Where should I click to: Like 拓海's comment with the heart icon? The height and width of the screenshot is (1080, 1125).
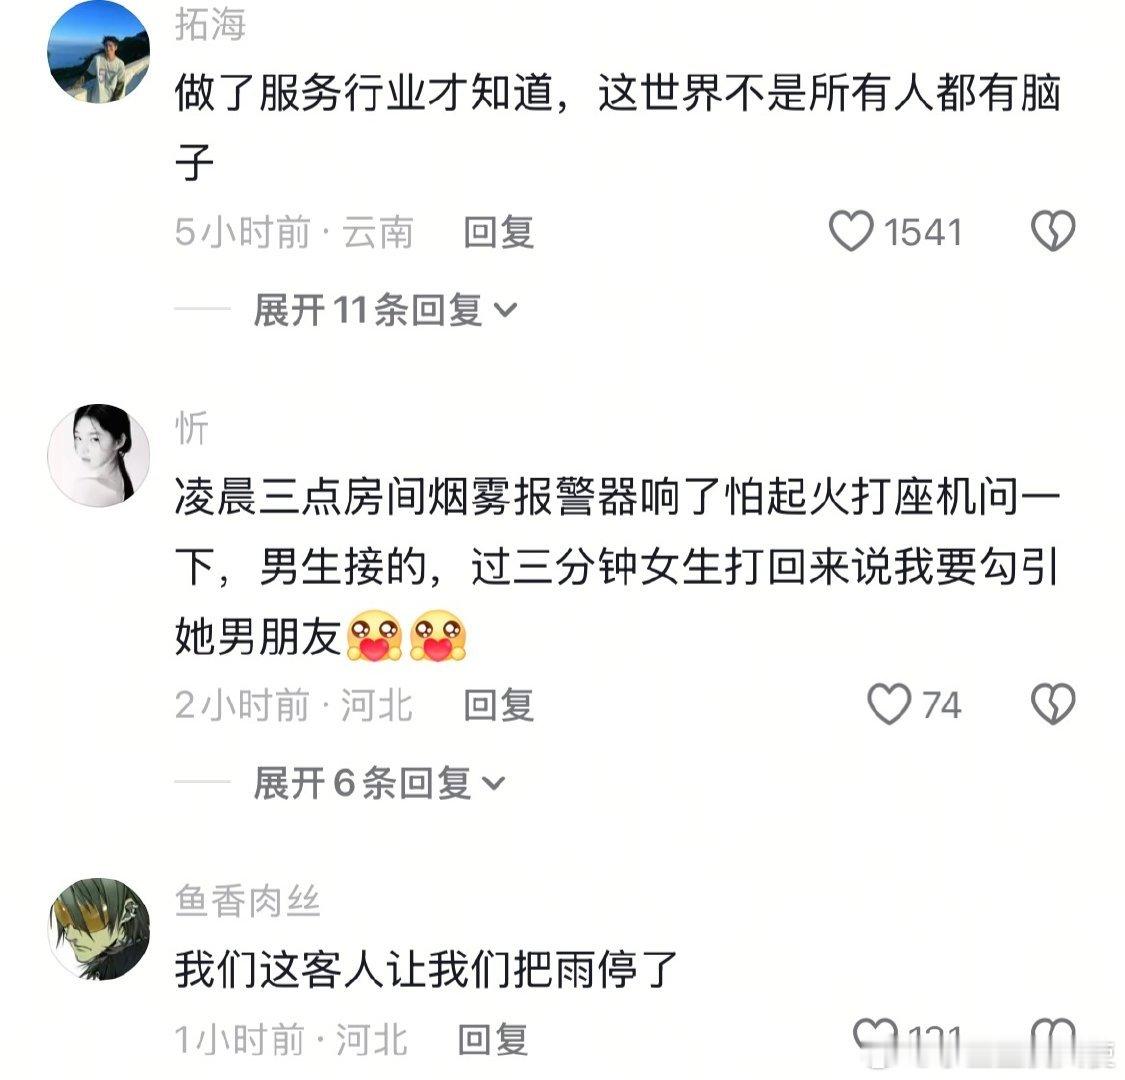coord(851,231)
